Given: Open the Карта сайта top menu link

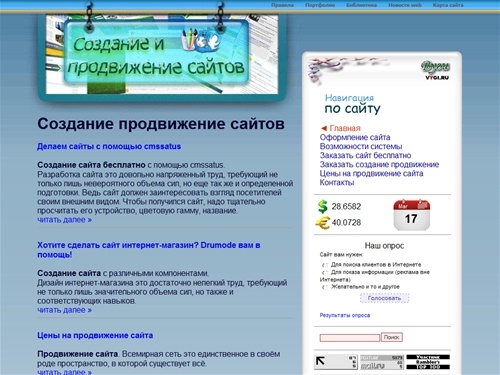Looking at the screenshot, I should (448, 5).
